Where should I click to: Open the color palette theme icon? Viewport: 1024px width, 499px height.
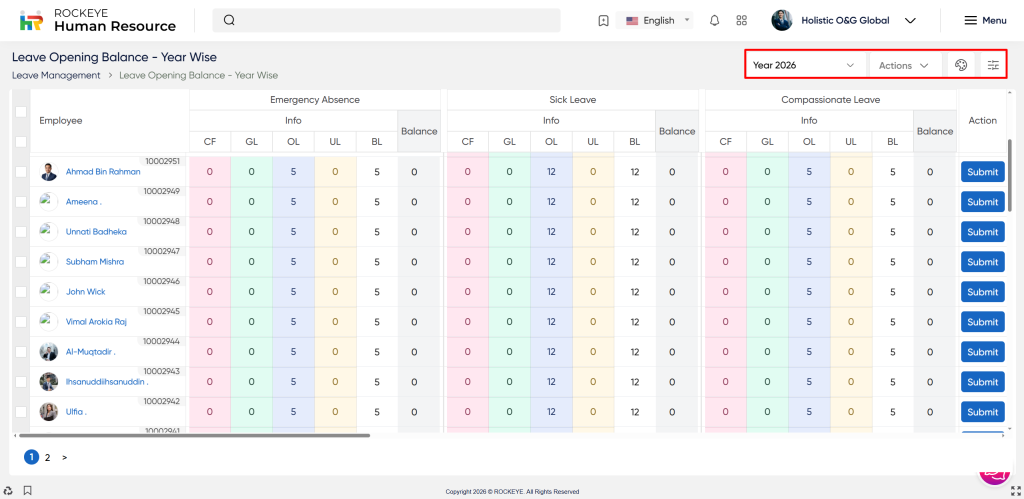pyautogui.click(x=960, y=65)
